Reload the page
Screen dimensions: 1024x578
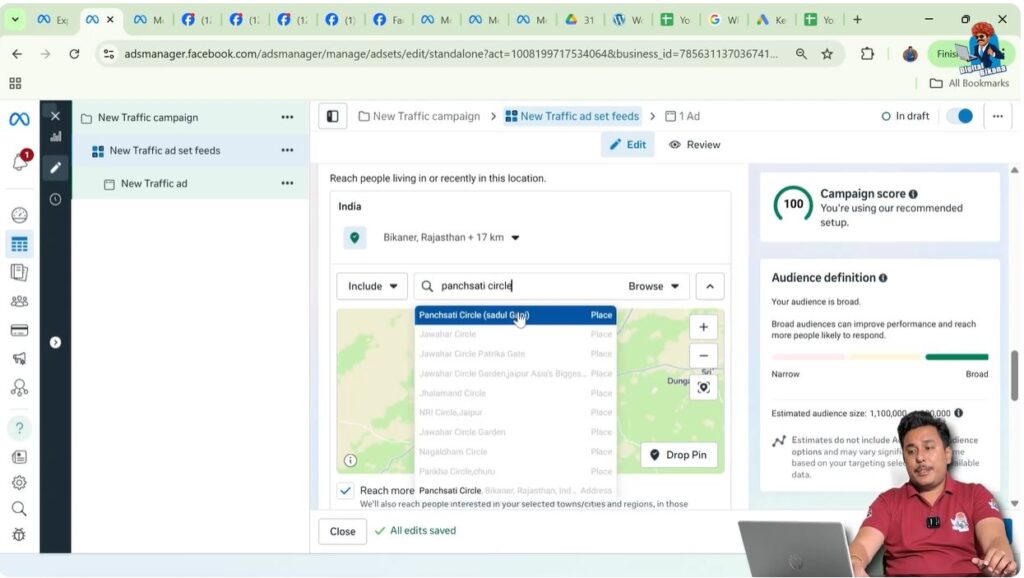tap(74, 54)
